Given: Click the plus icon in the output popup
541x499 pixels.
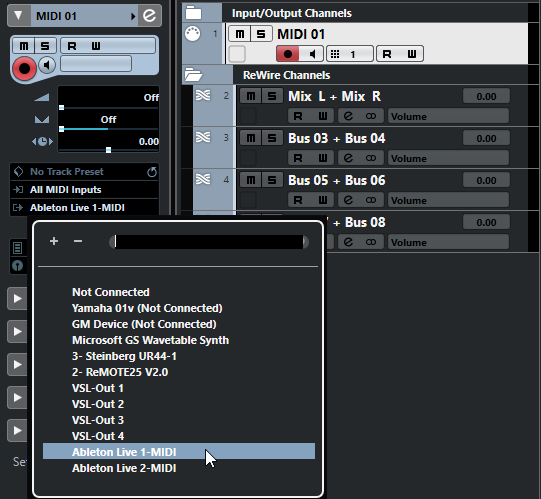Looking at the screenshot, I should point(54,241).
